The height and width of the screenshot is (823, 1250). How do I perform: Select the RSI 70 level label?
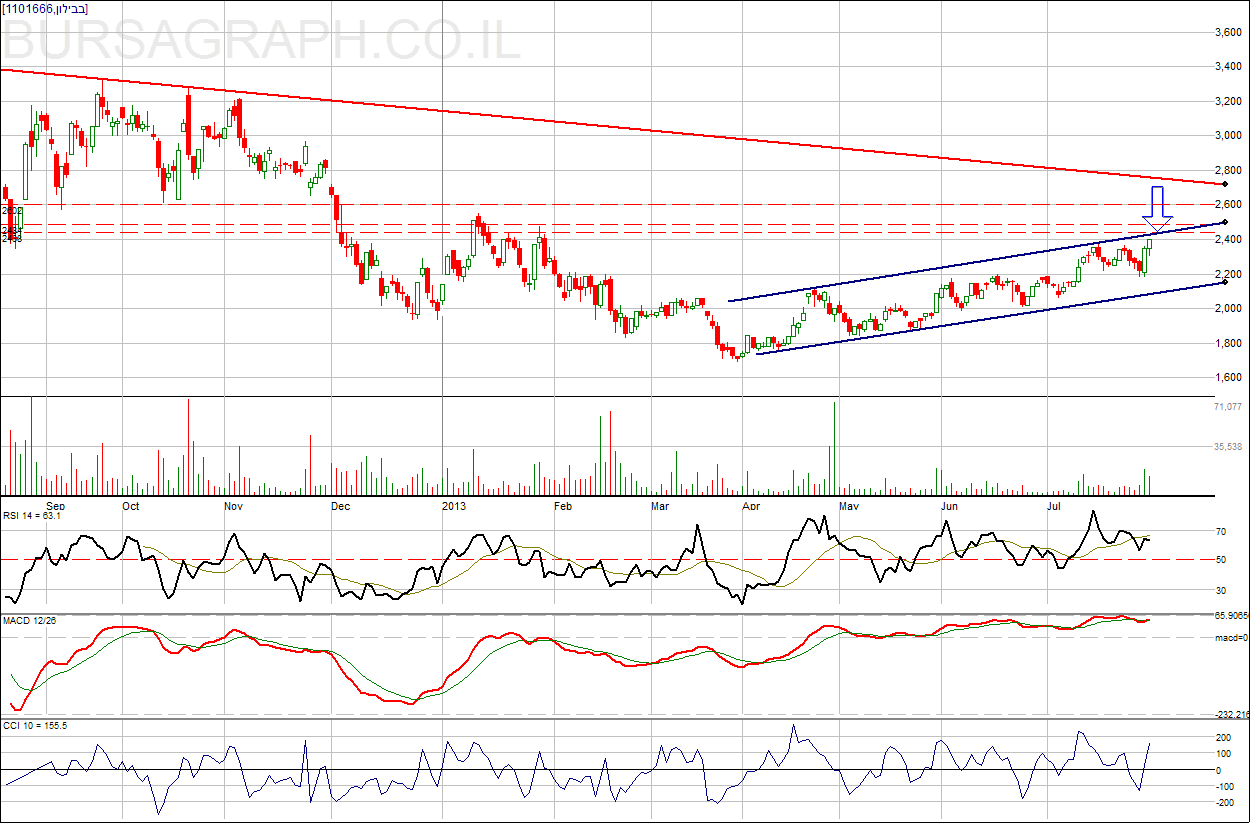1221,532
